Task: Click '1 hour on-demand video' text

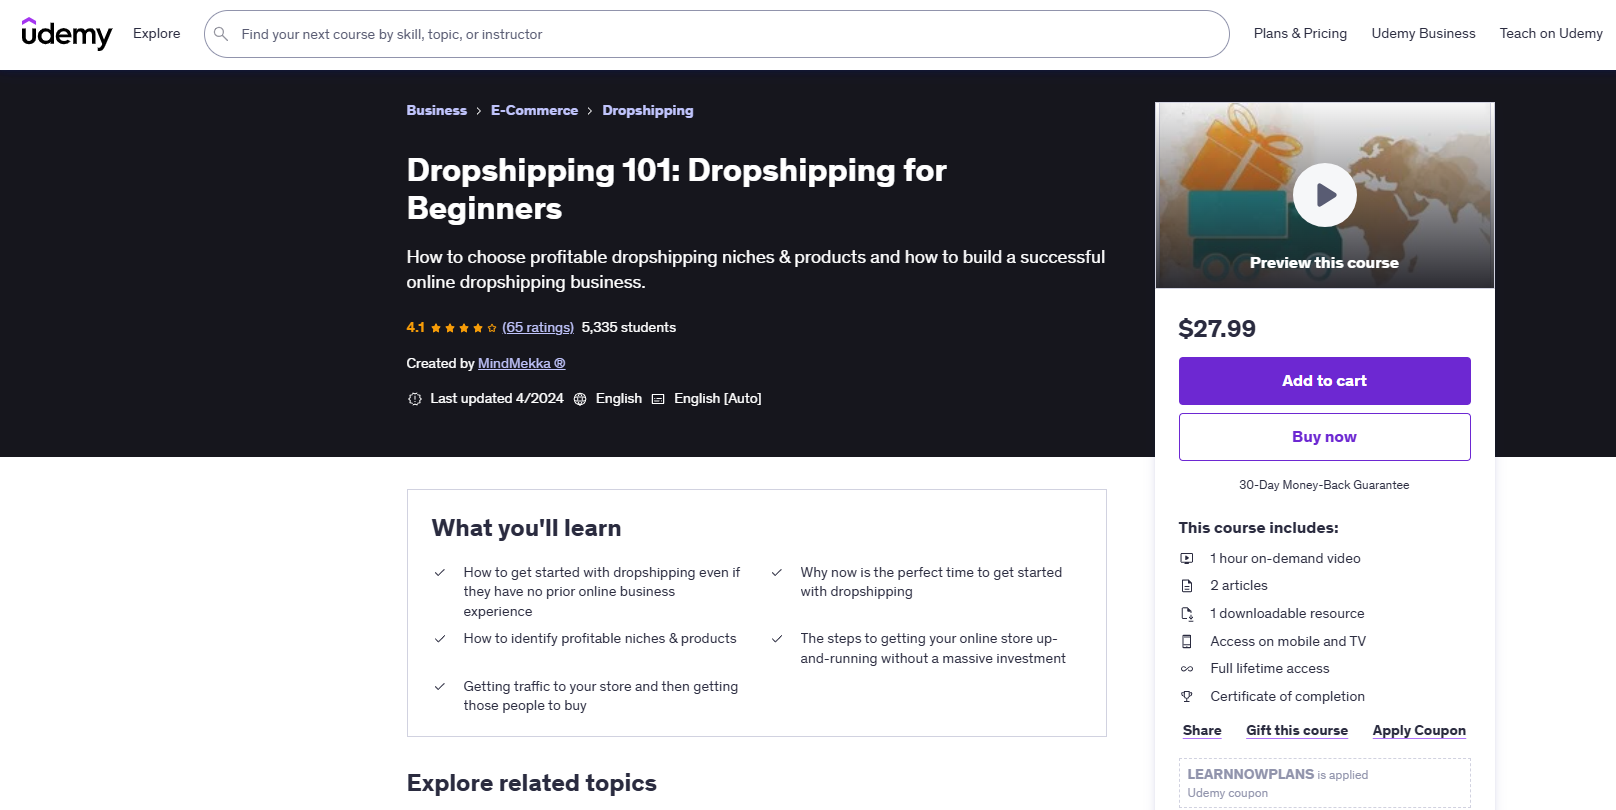Action: [1286, 559]
